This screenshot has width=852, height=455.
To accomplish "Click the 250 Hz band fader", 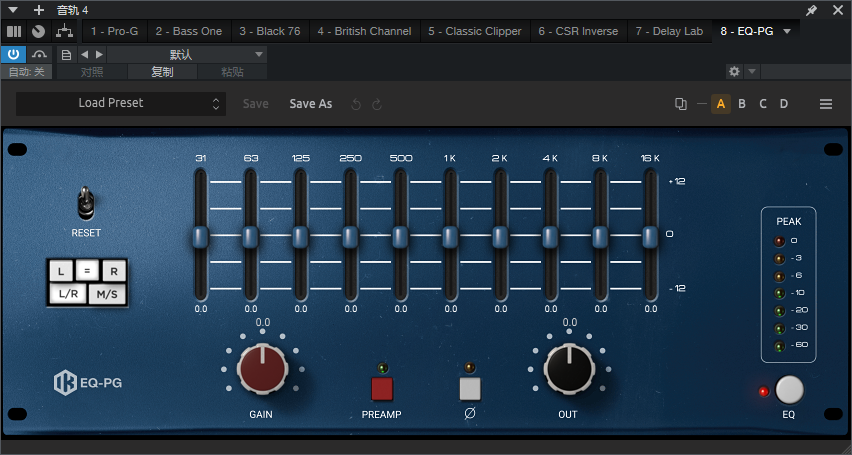I will click(350, 237).
